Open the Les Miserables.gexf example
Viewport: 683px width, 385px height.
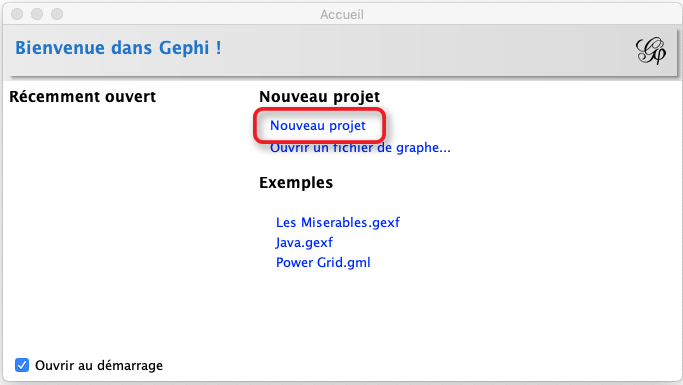point(338,222)
